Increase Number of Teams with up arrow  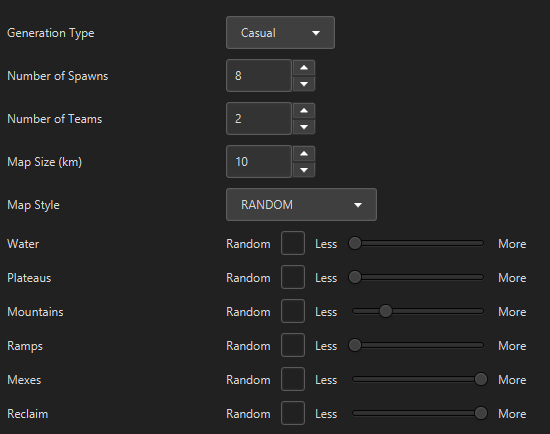point(304,111)
